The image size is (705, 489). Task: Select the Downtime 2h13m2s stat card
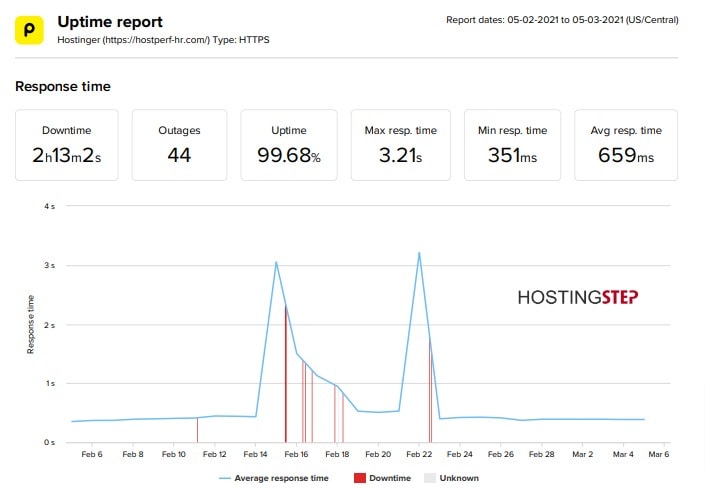(67, 145)
